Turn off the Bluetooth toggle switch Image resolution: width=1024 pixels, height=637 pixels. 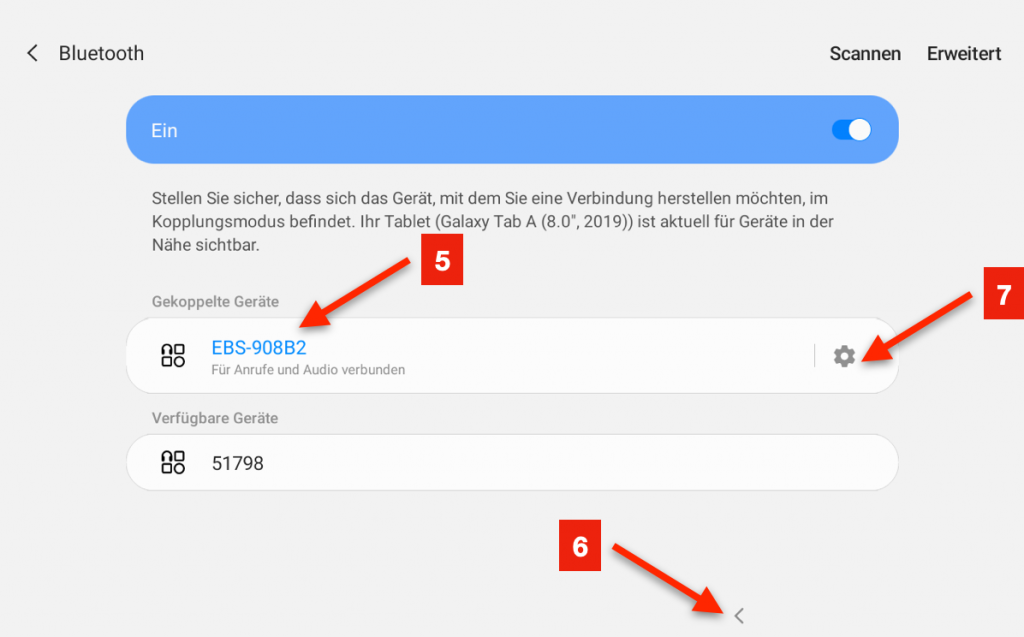click(851, 130)
